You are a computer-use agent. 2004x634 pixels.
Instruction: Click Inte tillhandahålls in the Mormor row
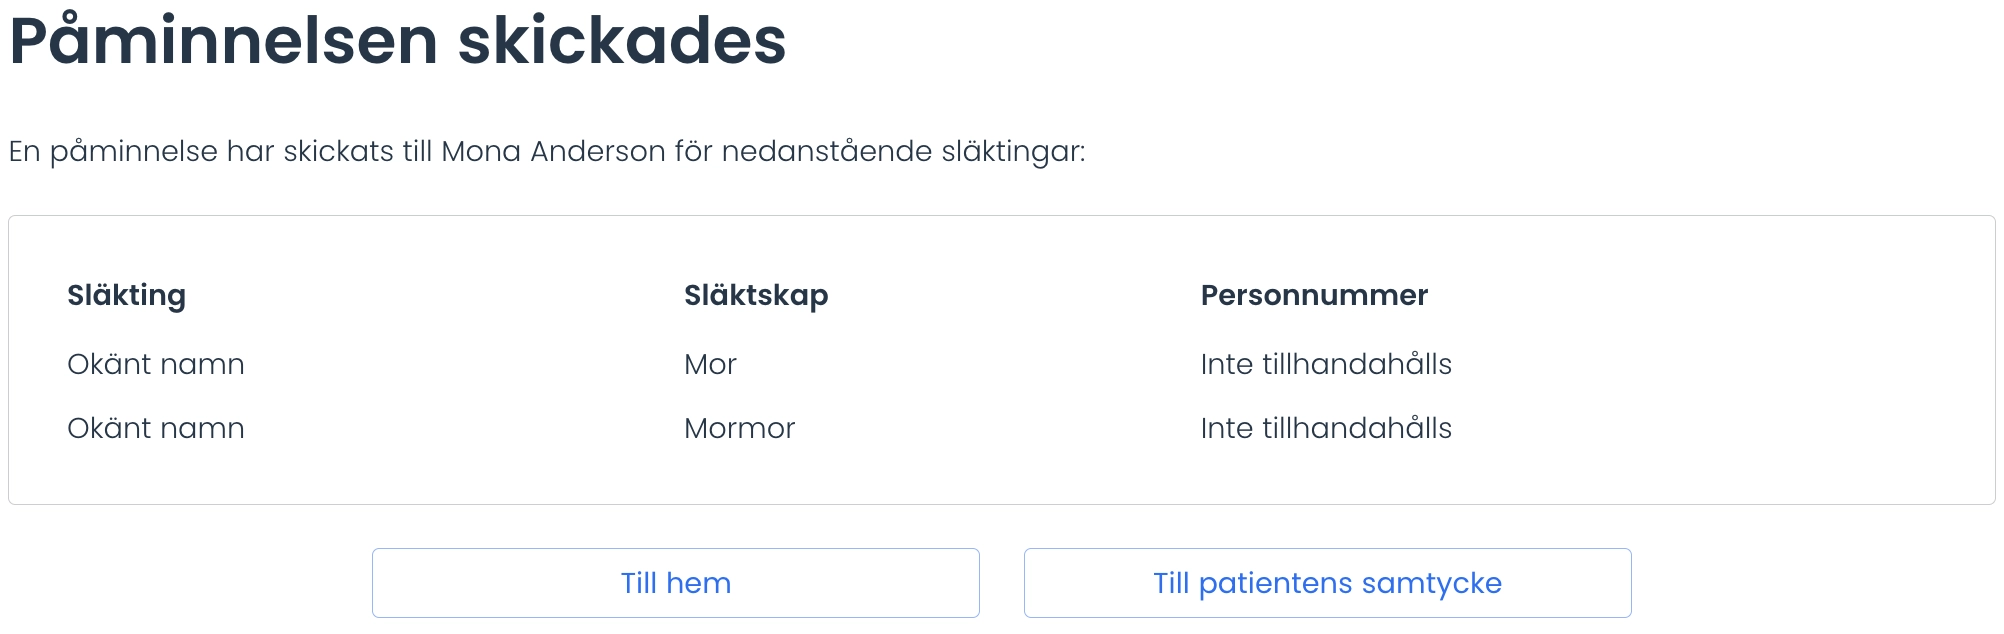tap(1326, 428)
